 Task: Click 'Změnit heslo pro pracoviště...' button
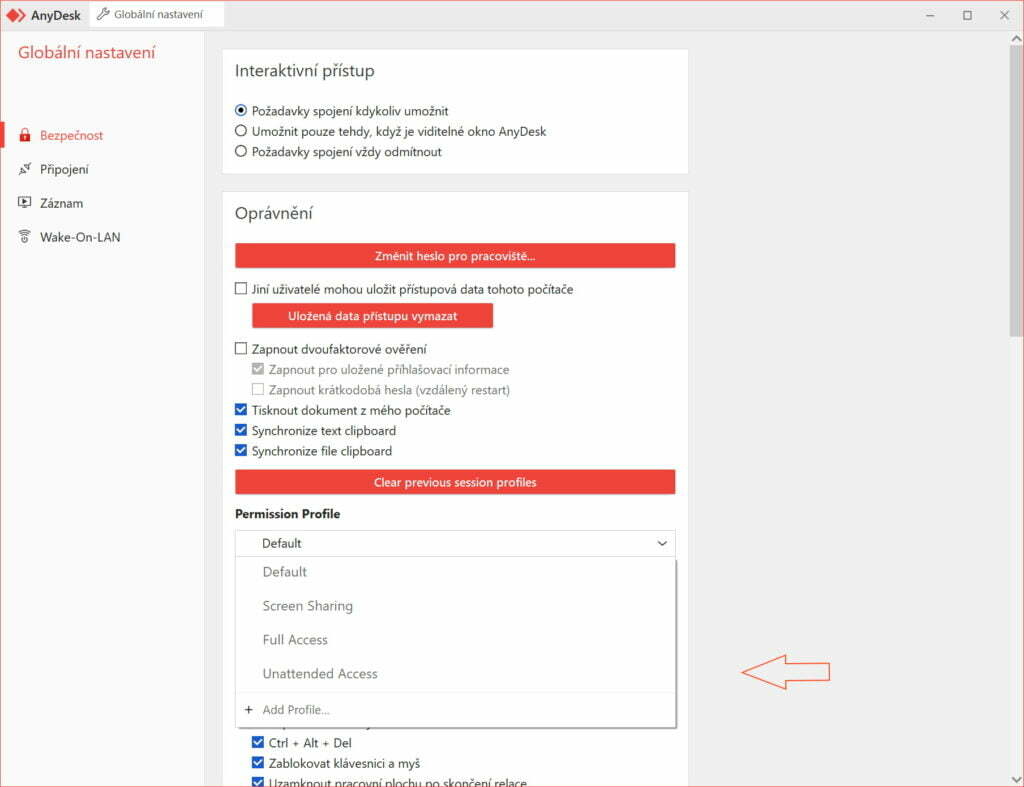(455, 256)
